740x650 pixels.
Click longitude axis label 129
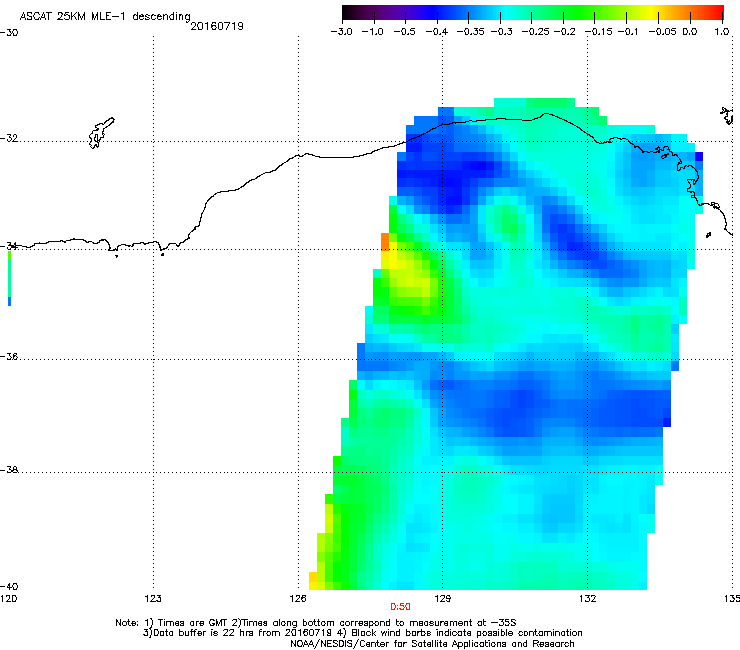[442, 599]
